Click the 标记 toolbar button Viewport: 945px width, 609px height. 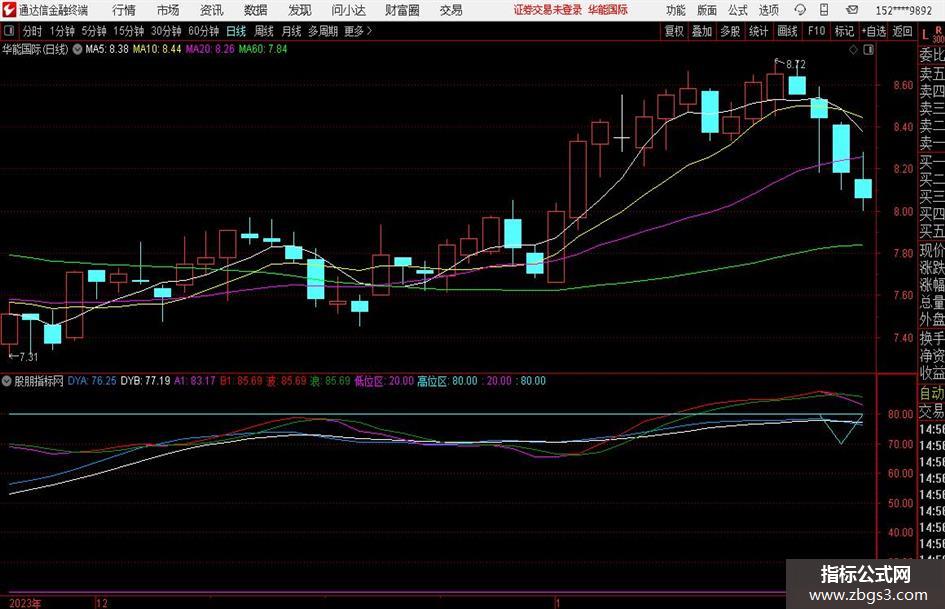coord(844,31)
